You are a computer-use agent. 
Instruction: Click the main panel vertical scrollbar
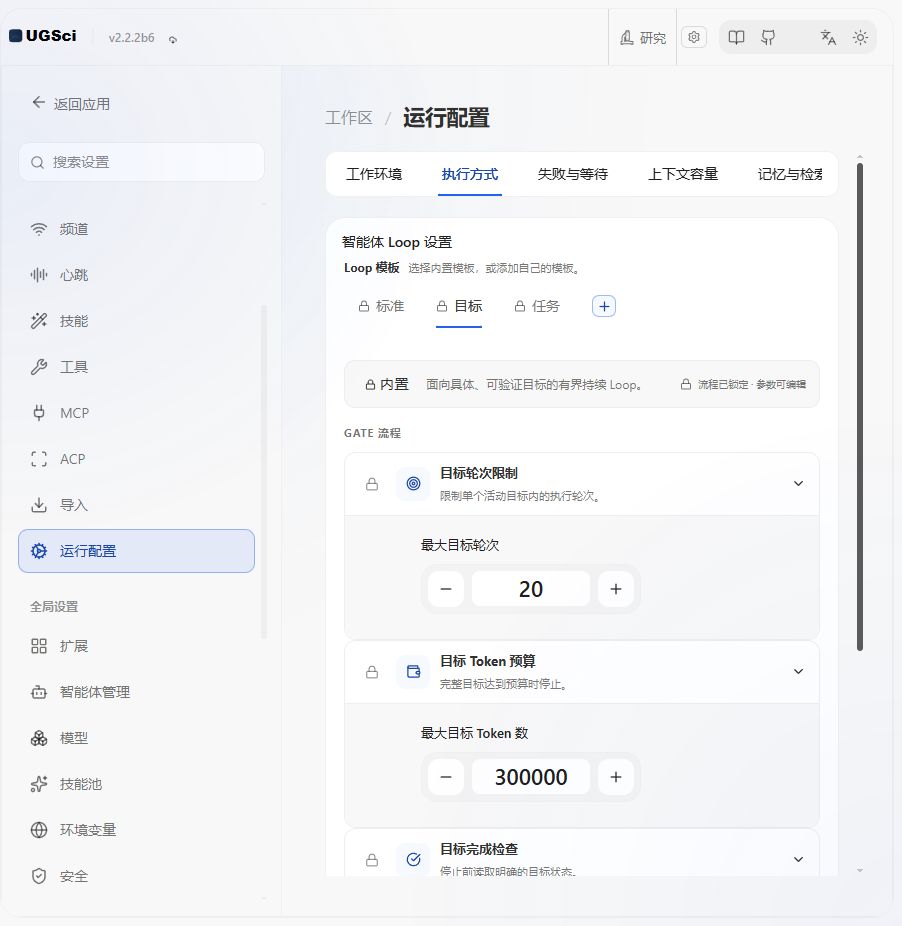pyautogui.click(x=860, y=407)
